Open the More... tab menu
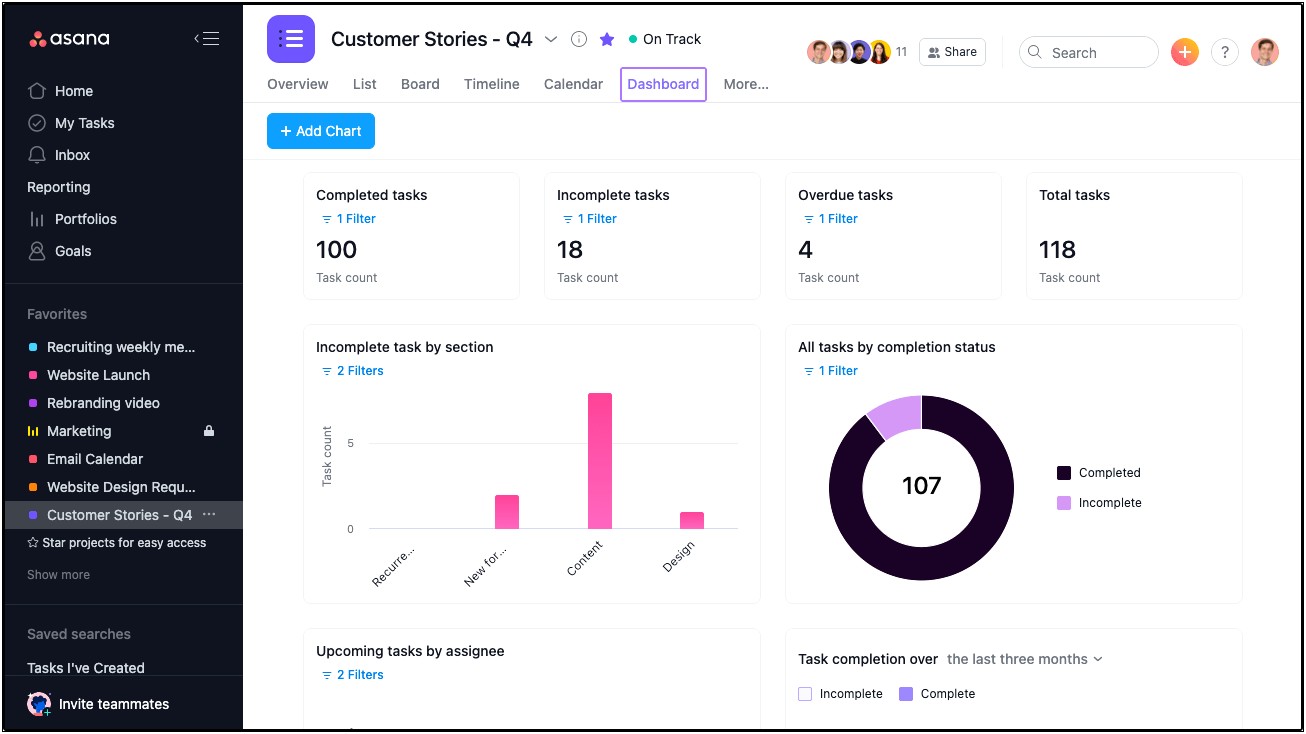 [x=746, y=84]
